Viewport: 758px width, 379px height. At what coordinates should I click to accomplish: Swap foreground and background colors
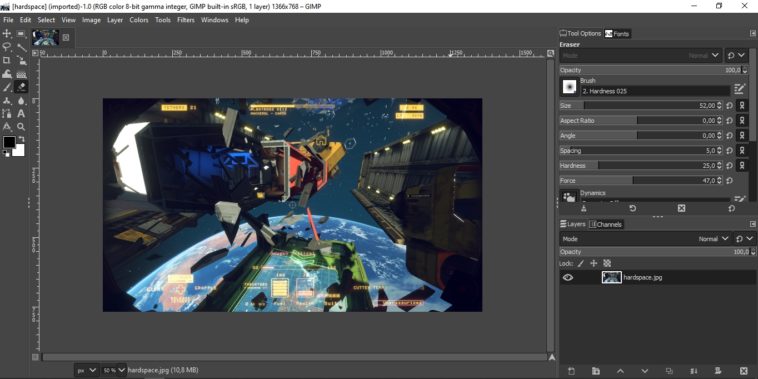(21, 139)
